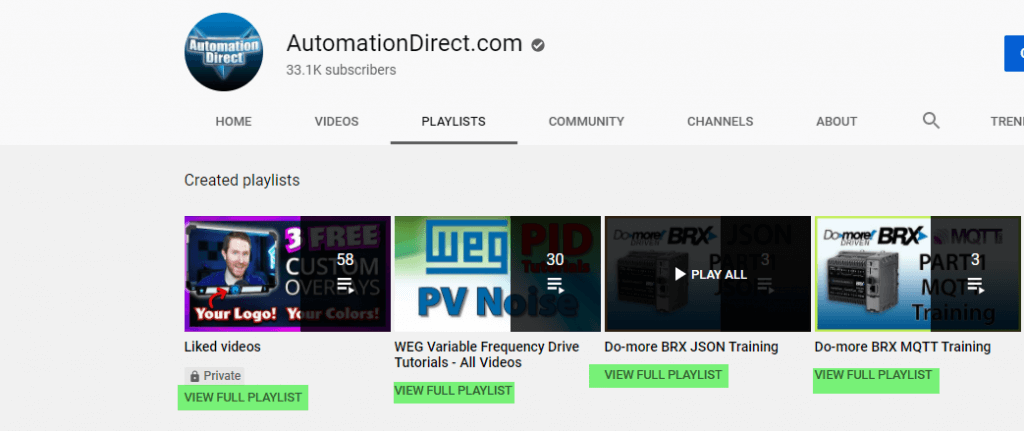Click the blue button at the header's right edge
The image size is (1024, 431).
[1013, 53]
